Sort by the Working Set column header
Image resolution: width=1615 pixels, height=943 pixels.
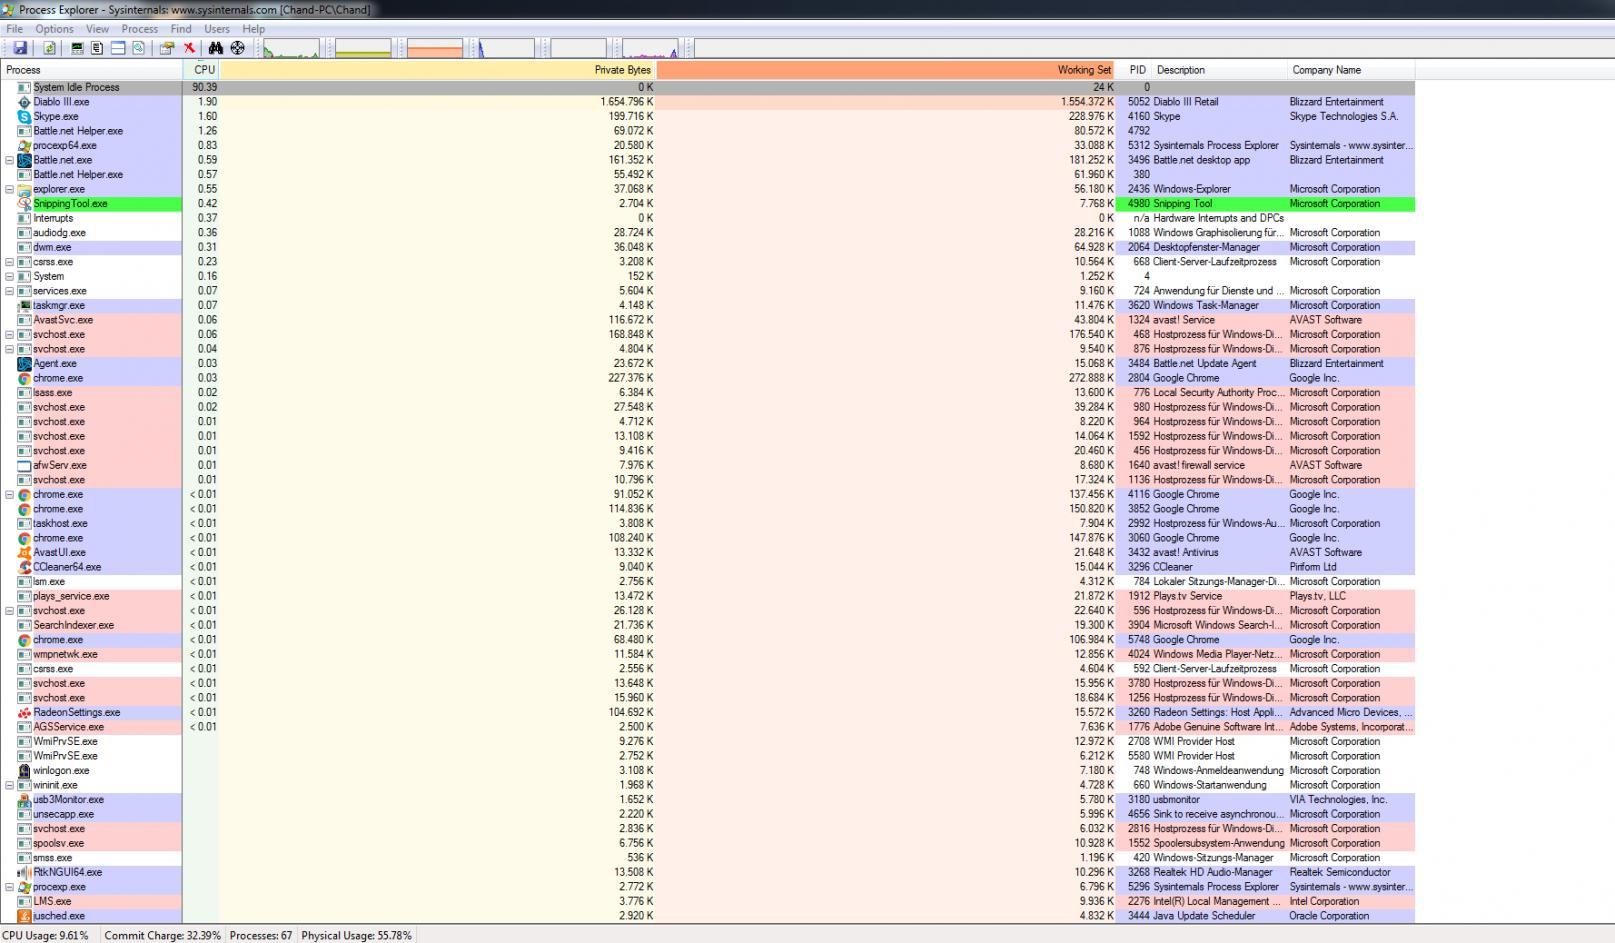tap(886, 70)
